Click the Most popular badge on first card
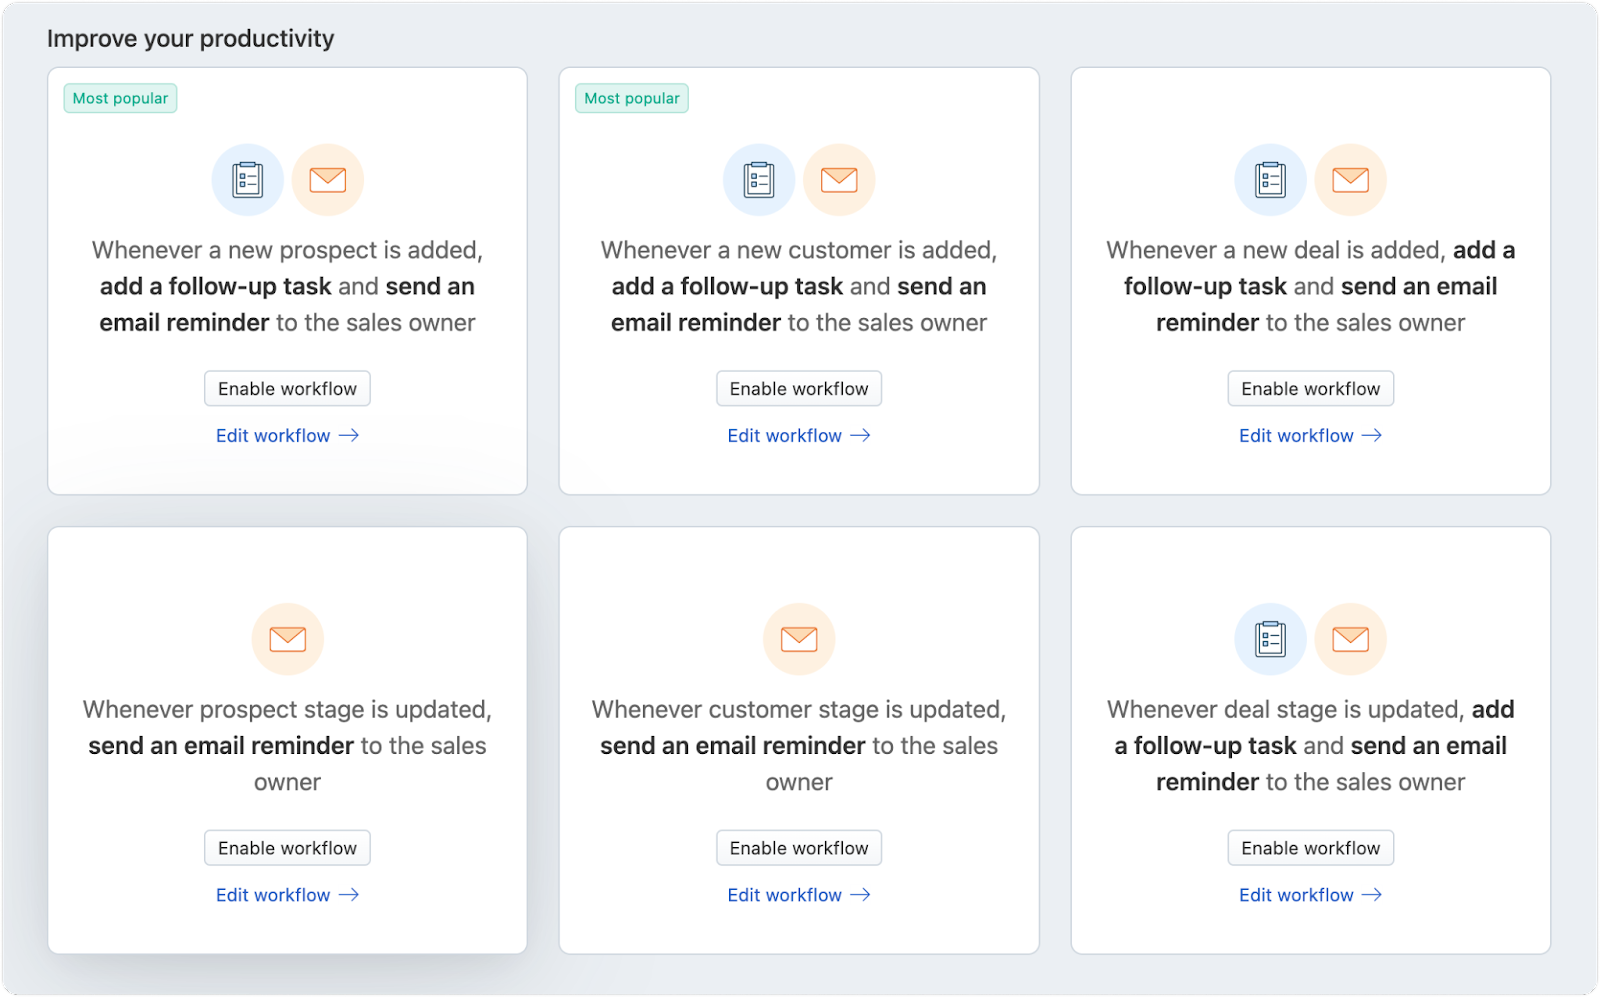This screenshot has width=1600, height=997. click(120, 98)
